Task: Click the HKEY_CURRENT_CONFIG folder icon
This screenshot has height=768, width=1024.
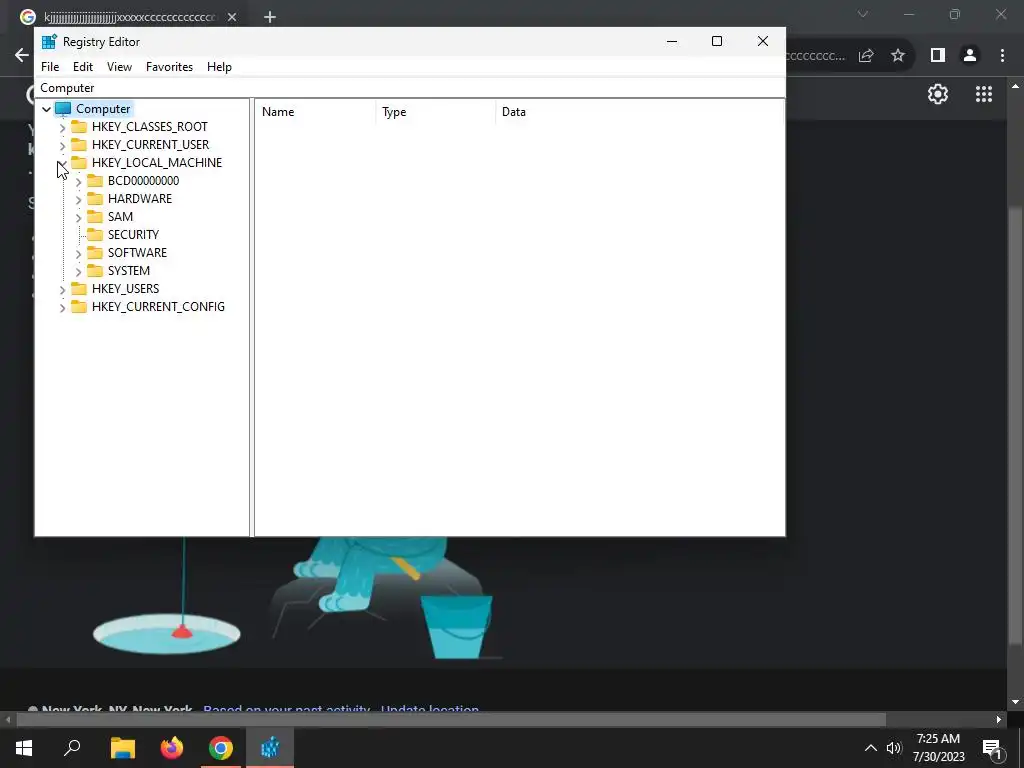Action: pos(79,306)
